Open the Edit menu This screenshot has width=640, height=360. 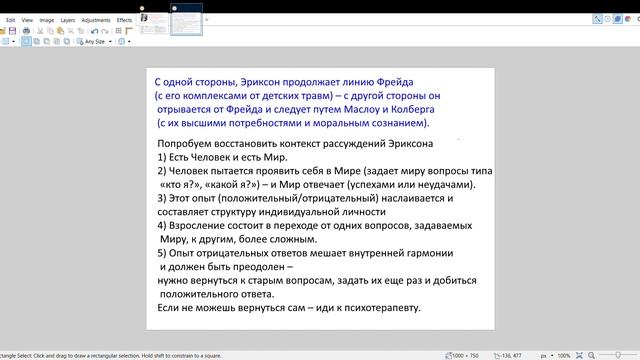tap(11, 20)
